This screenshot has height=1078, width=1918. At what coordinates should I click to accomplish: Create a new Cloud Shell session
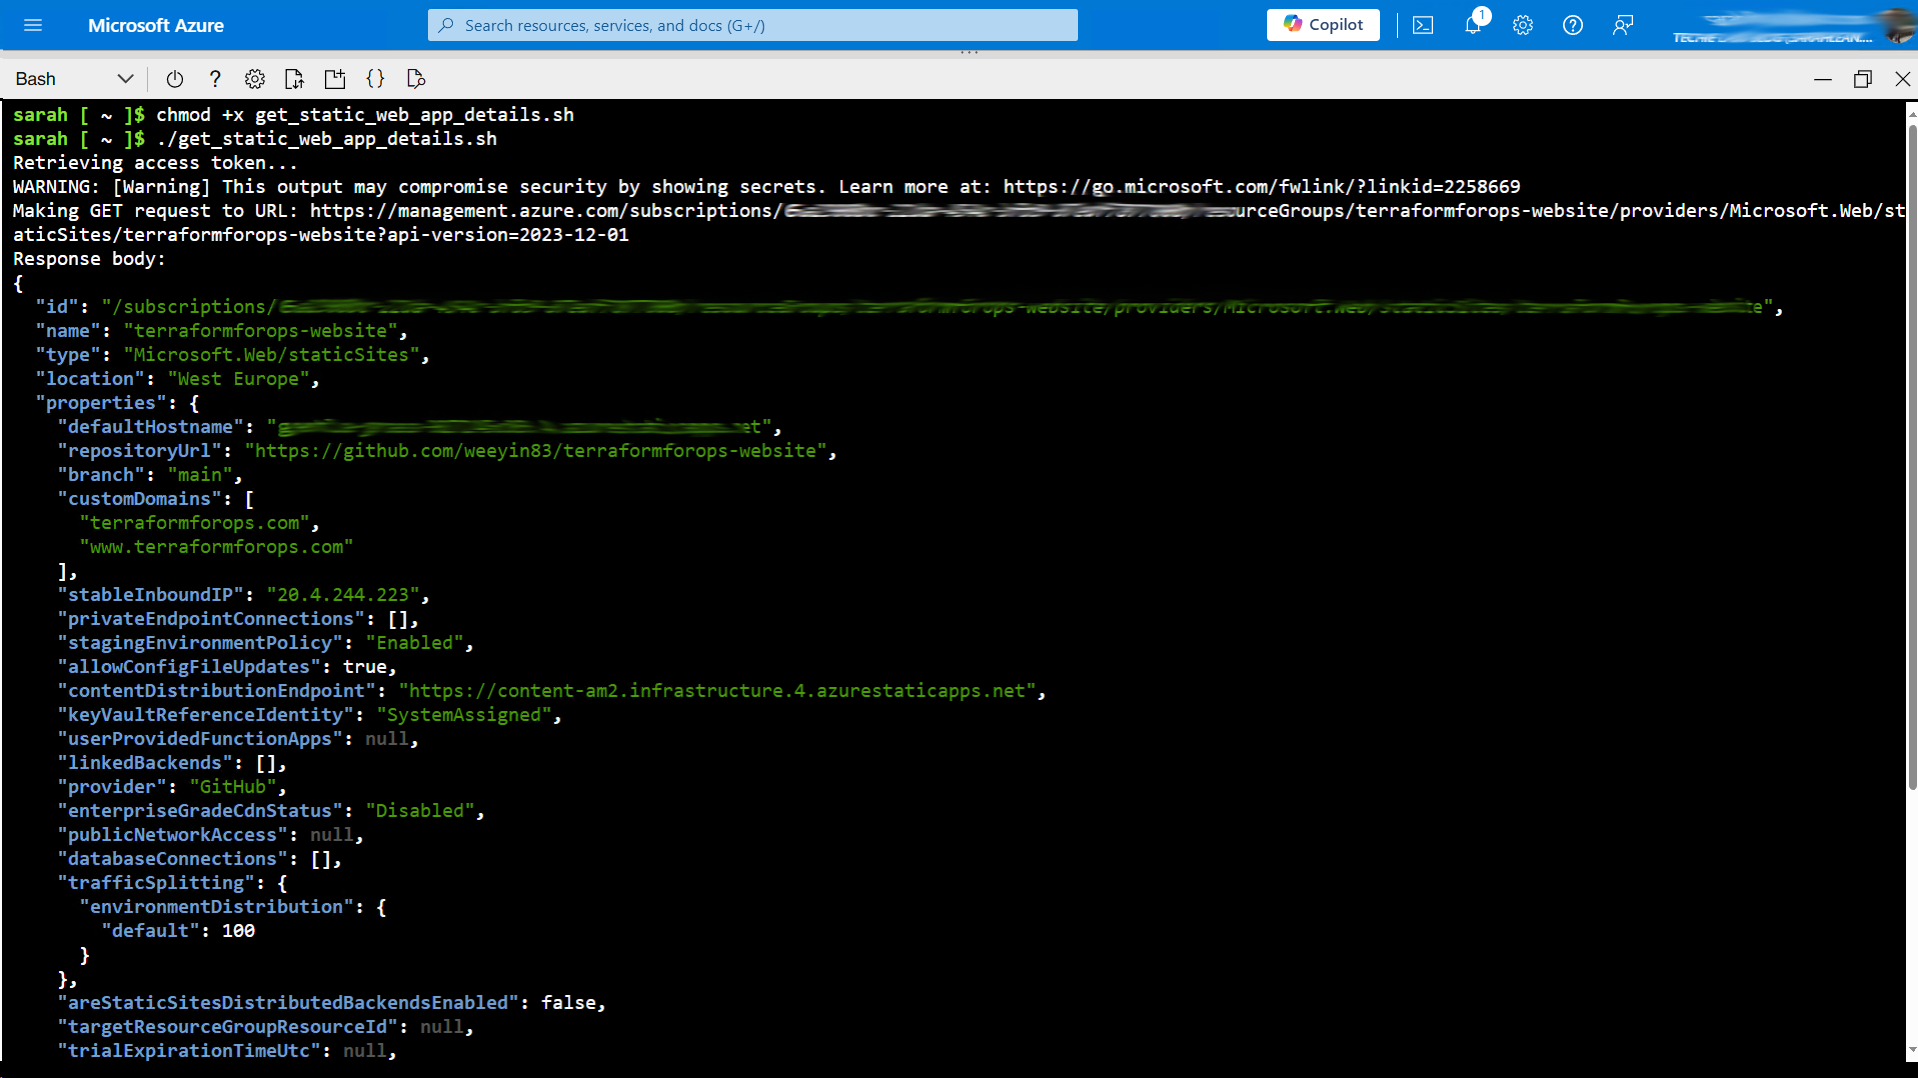(335, 78)
